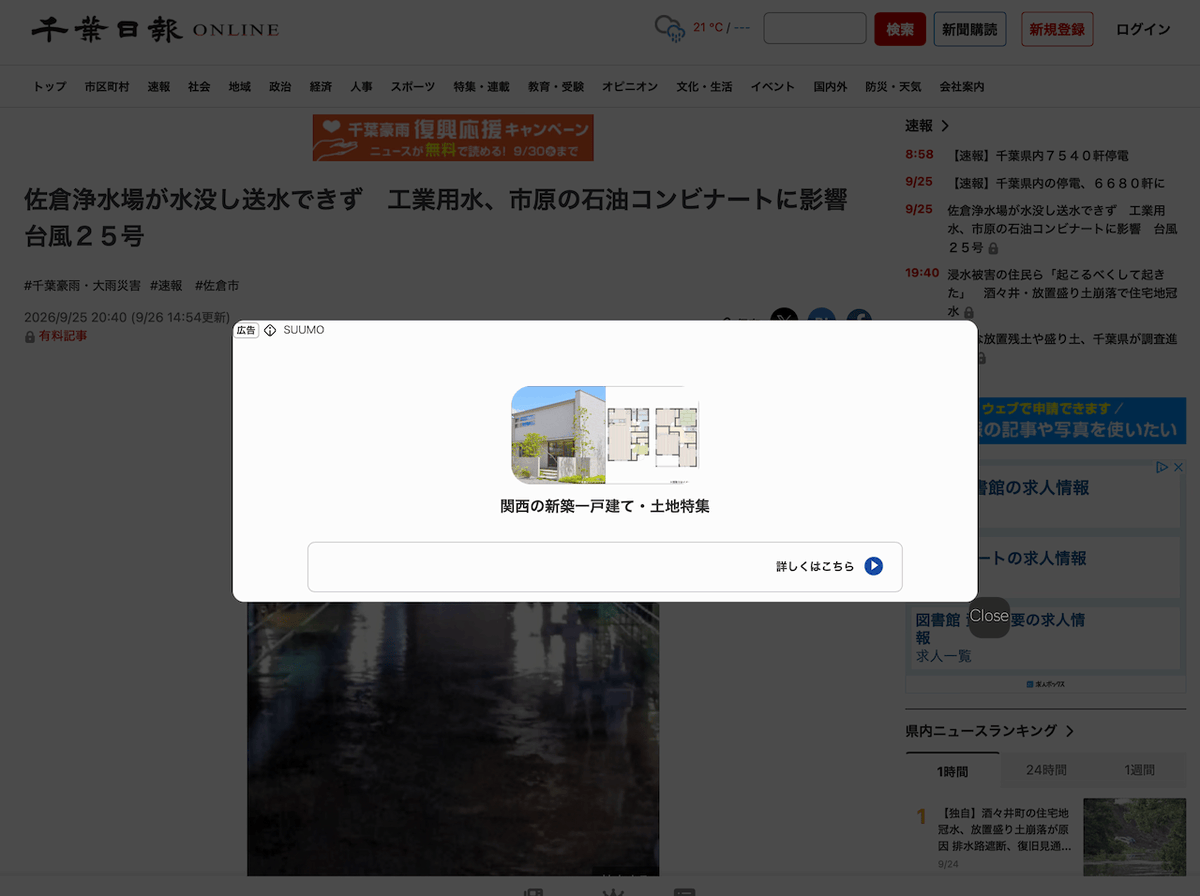
Task: Open 文化・生活 navigation item
Action: (704, 87)
